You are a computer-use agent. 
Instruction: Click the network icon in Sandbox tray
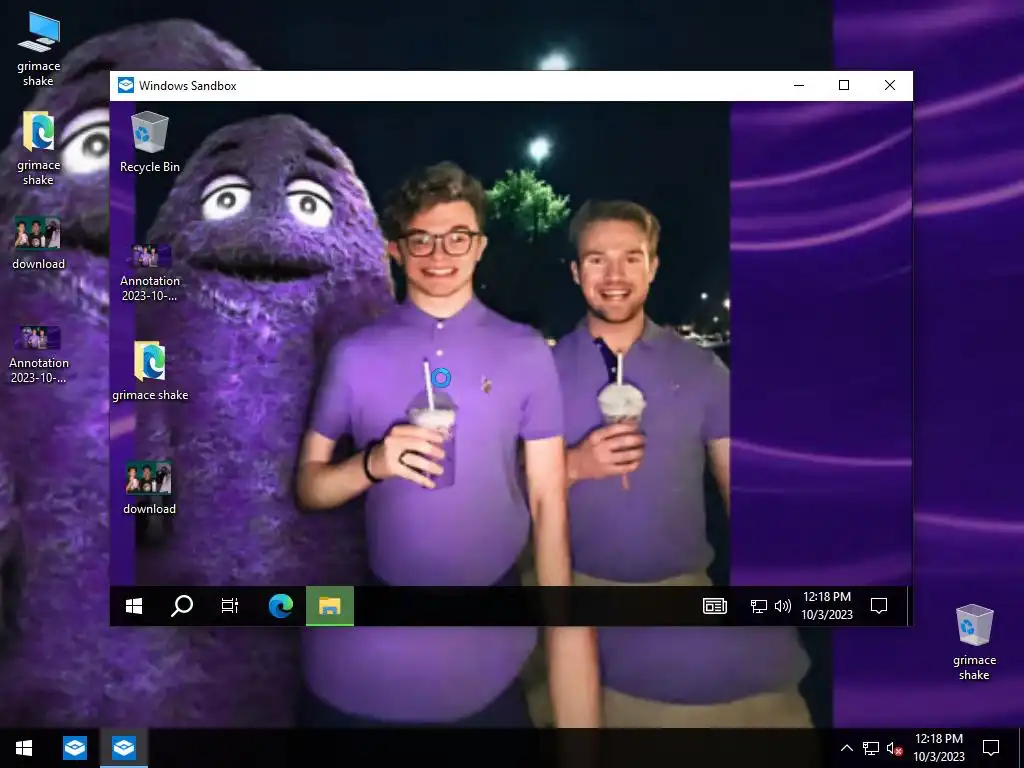[x=759, y=606]
